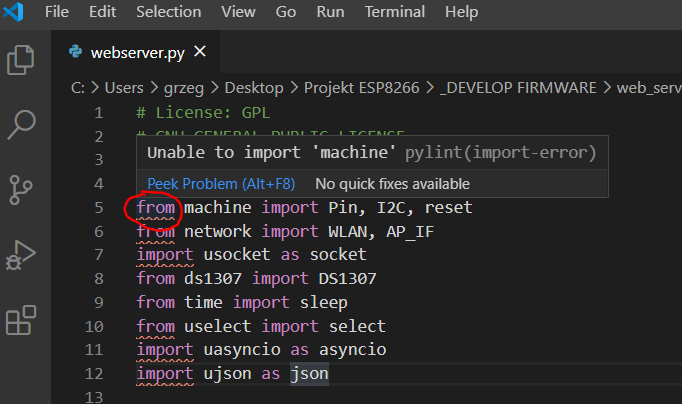Open the Selection menu
The height and width of the screenshot is (404, 682).
(x=168, y=12)
